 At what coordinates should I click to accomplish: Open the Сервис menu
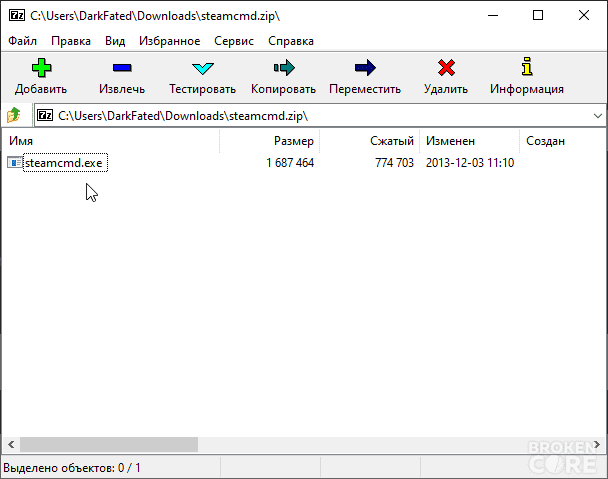tap(234, 41)
